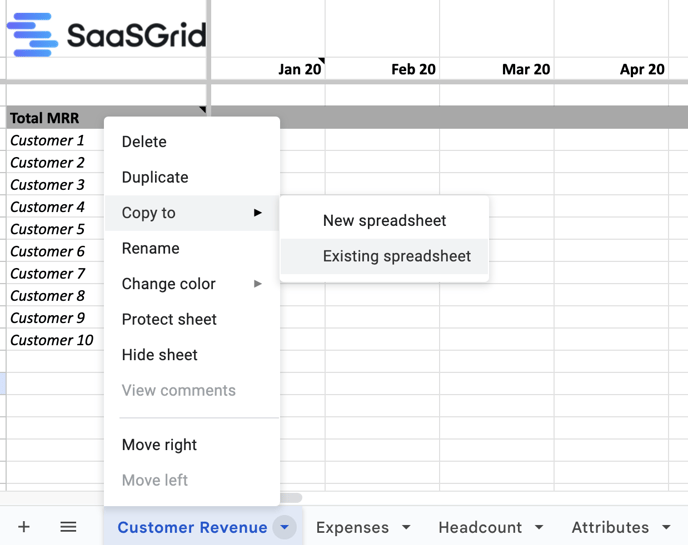Choose Rename from context menu

point(151,248)
